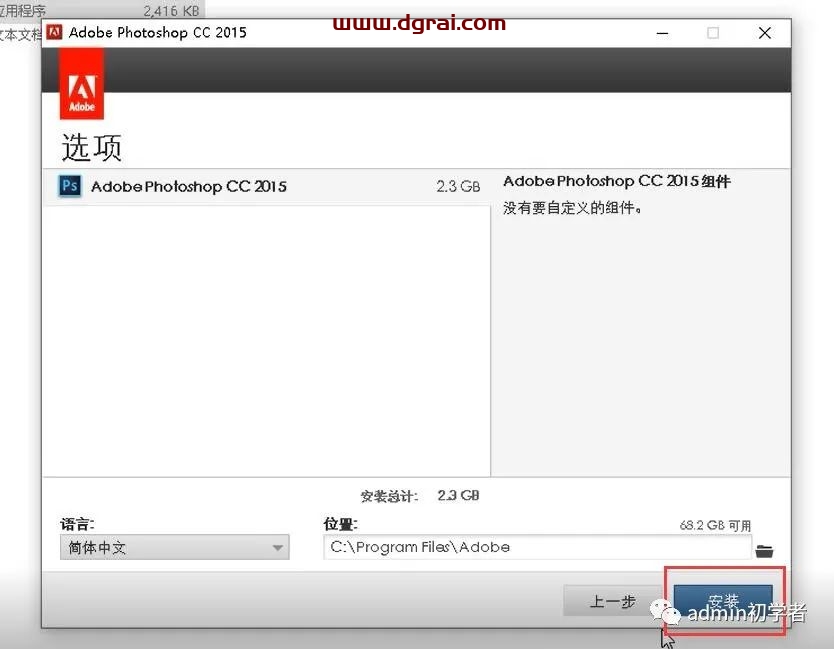The image size is (834, 649).
Task: Click the disabled maximize window button
Action: coord(713,33)
